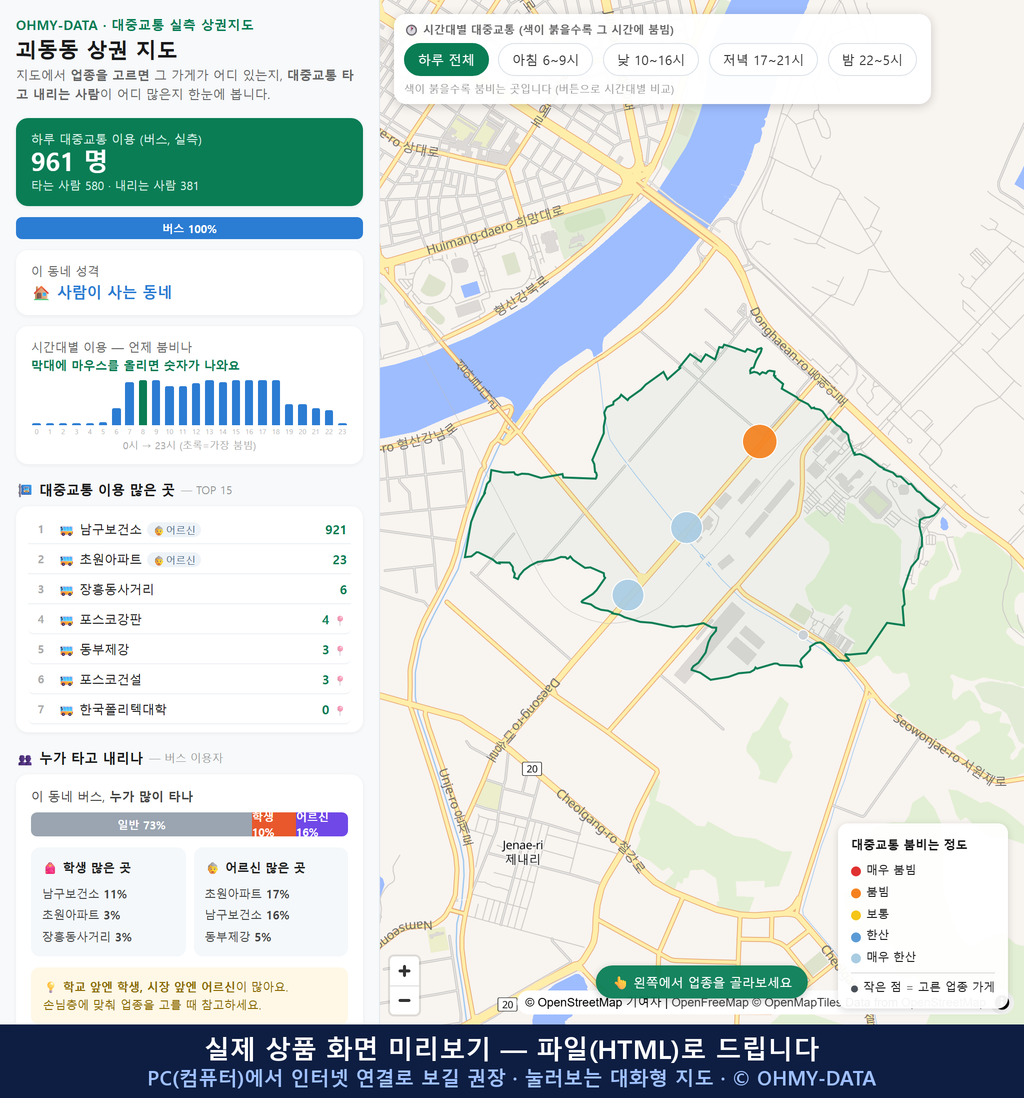Click the clock icon beside 시간대별 대중교통
Screen dimensions: 1024x1098
(x=412, y=30)
